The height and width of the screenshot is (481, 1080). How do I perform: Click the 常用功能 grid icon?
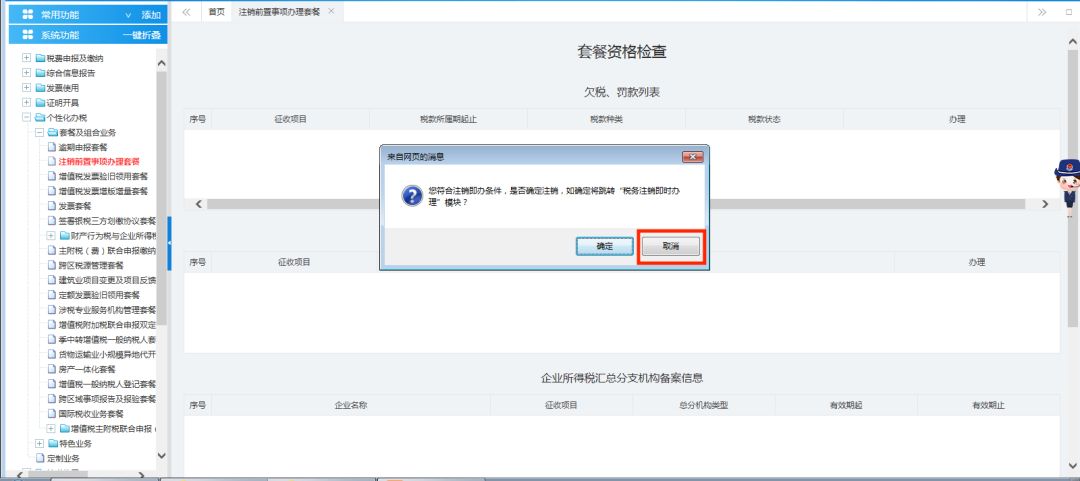[27, 15]
